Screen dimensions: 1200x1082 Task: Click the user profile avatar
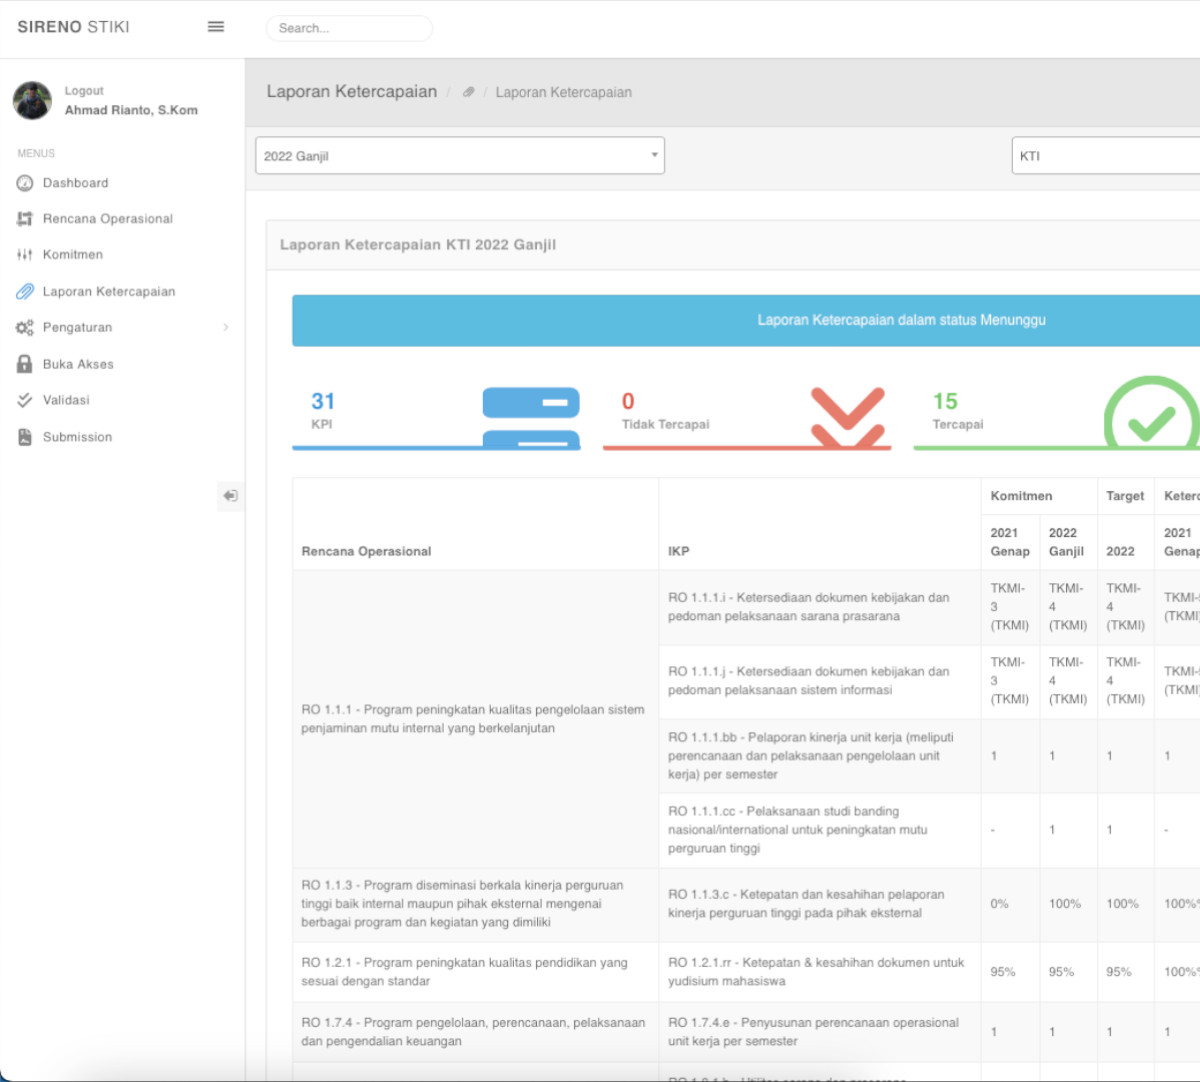point(32,101)
